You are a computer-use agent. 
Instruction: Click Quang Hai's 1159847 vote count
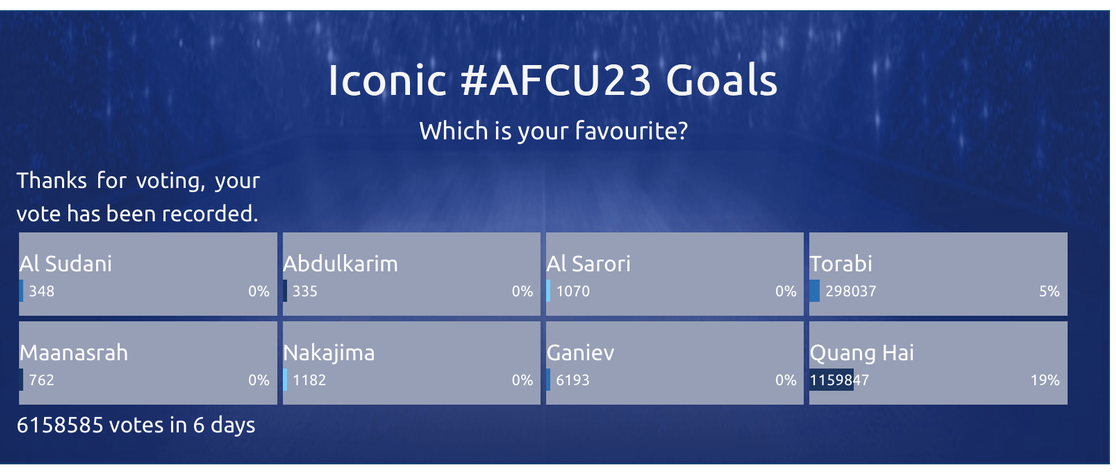840,380
